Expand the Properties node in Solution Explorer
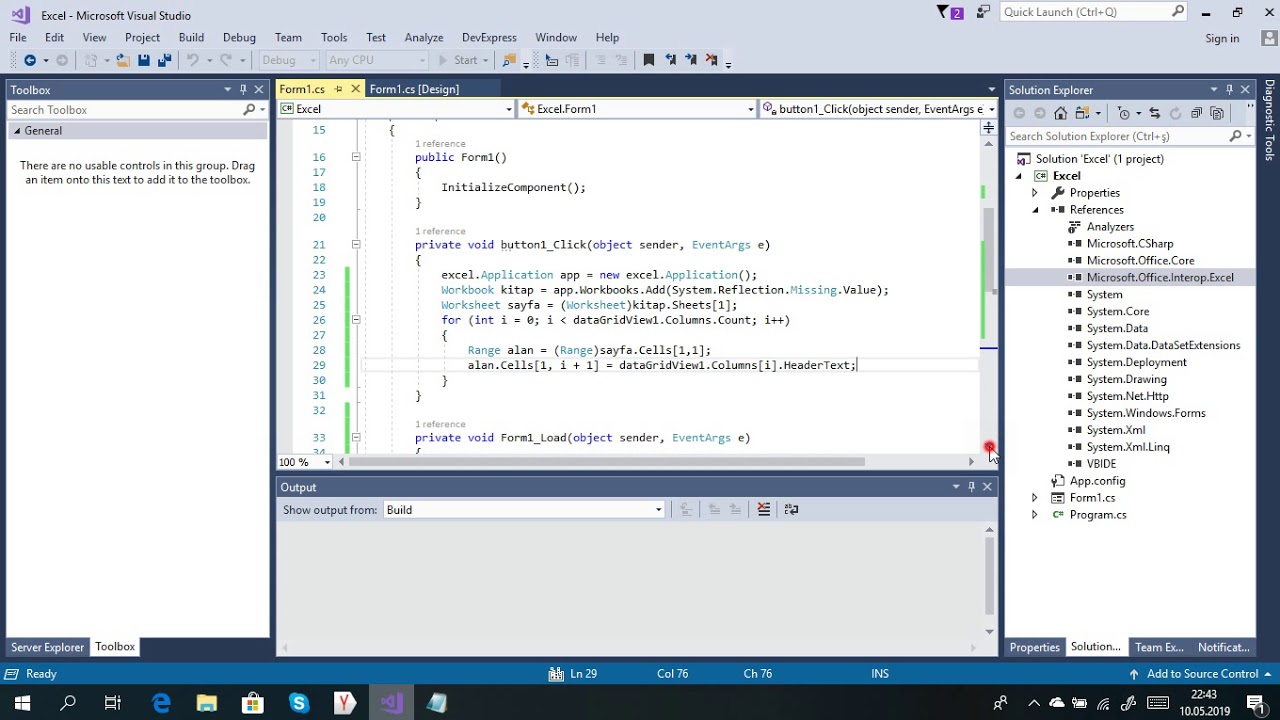The image size is (1280, 720). [1035, 193]
